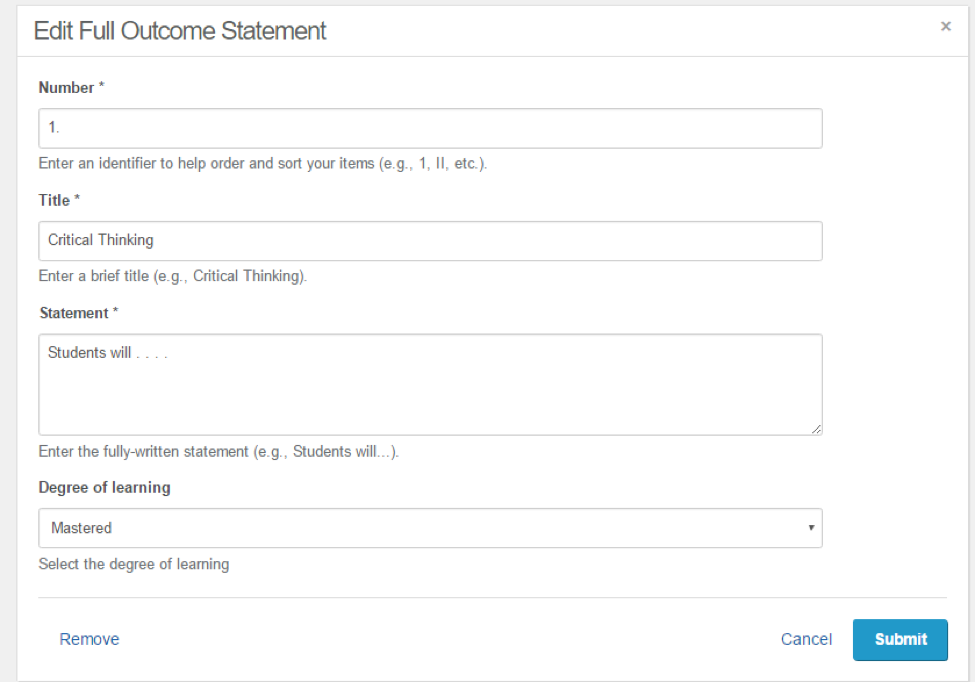Cancel editing the outcome statement

click(x=806, y=639)
